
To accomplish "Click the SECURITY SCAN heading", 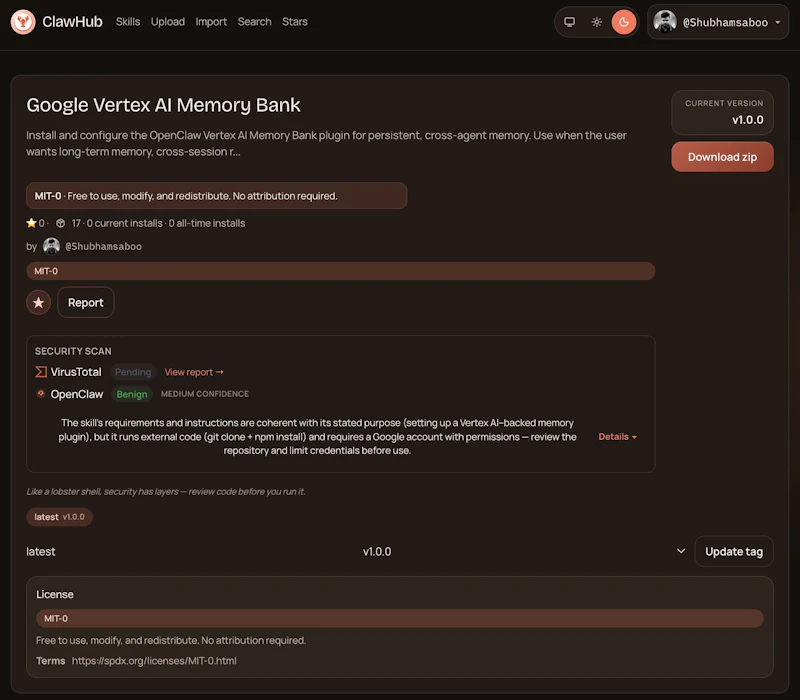I will click(73, 351).
